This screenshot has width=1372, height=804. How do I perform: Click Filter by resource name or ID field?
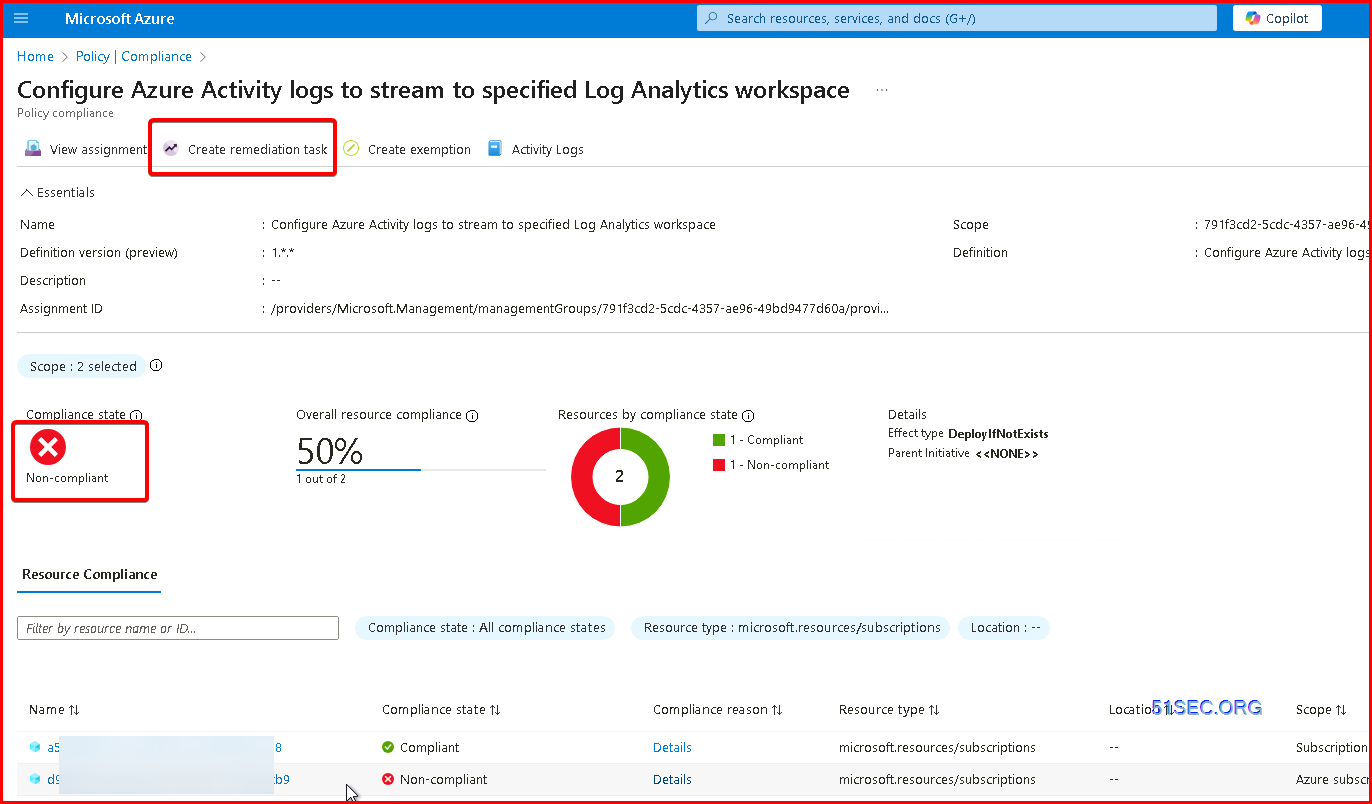pos(178,628)
